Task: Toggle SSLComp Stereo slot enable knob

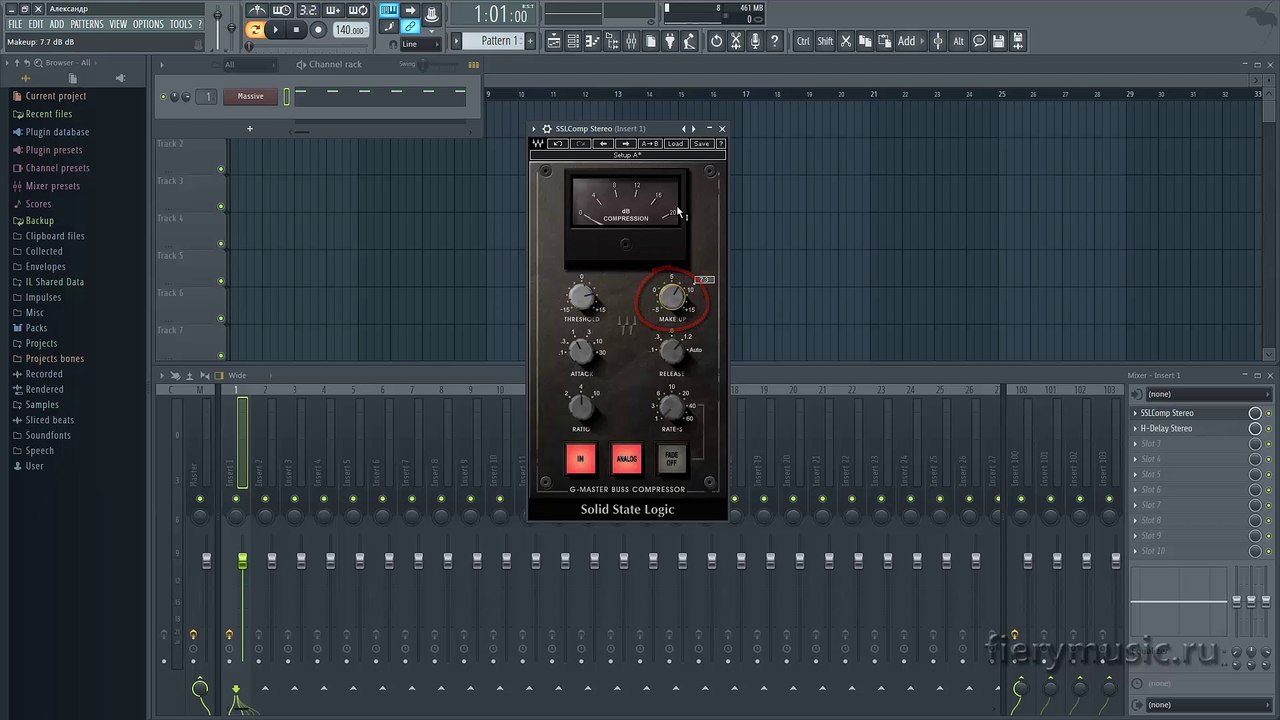Action: coord(1255,413)
